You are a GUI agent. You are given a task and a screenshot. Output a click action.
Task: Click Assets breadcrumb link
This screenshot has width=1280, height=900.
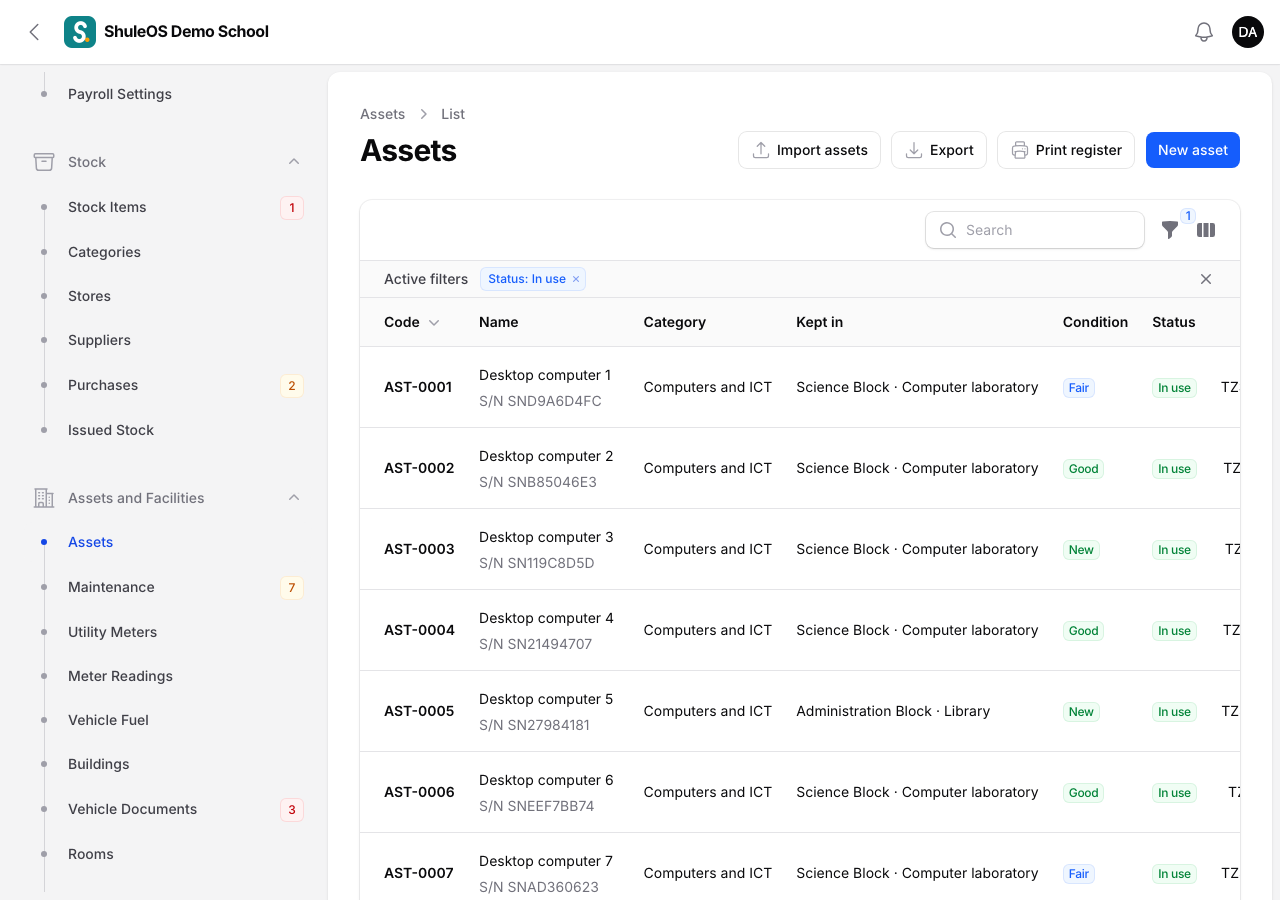(382, 114)
